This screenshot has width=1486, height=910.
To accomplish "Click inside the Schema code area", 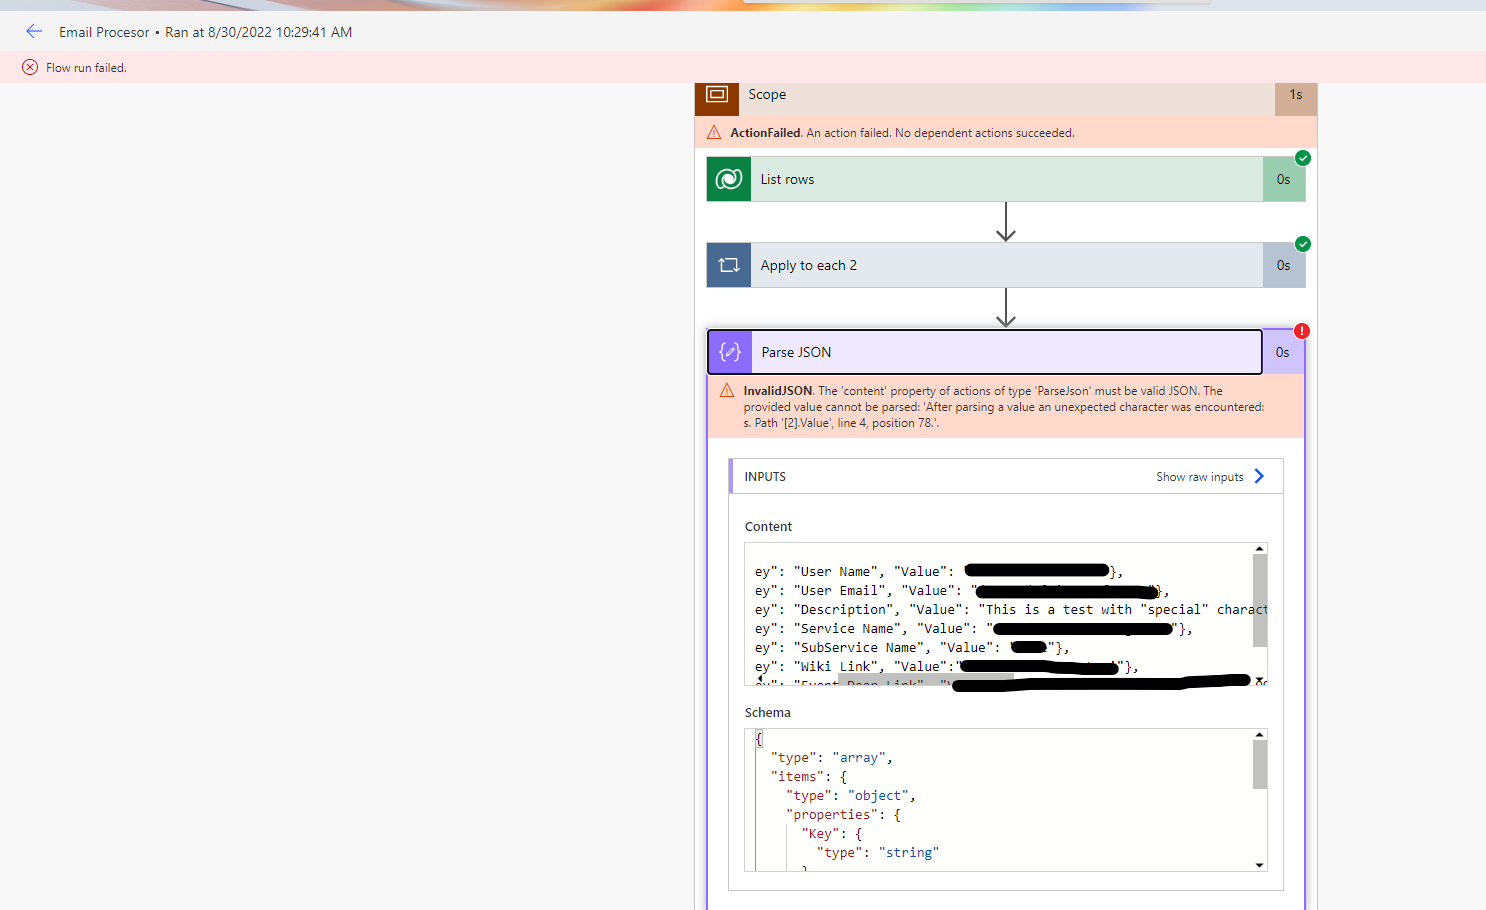I will 1000,800.
